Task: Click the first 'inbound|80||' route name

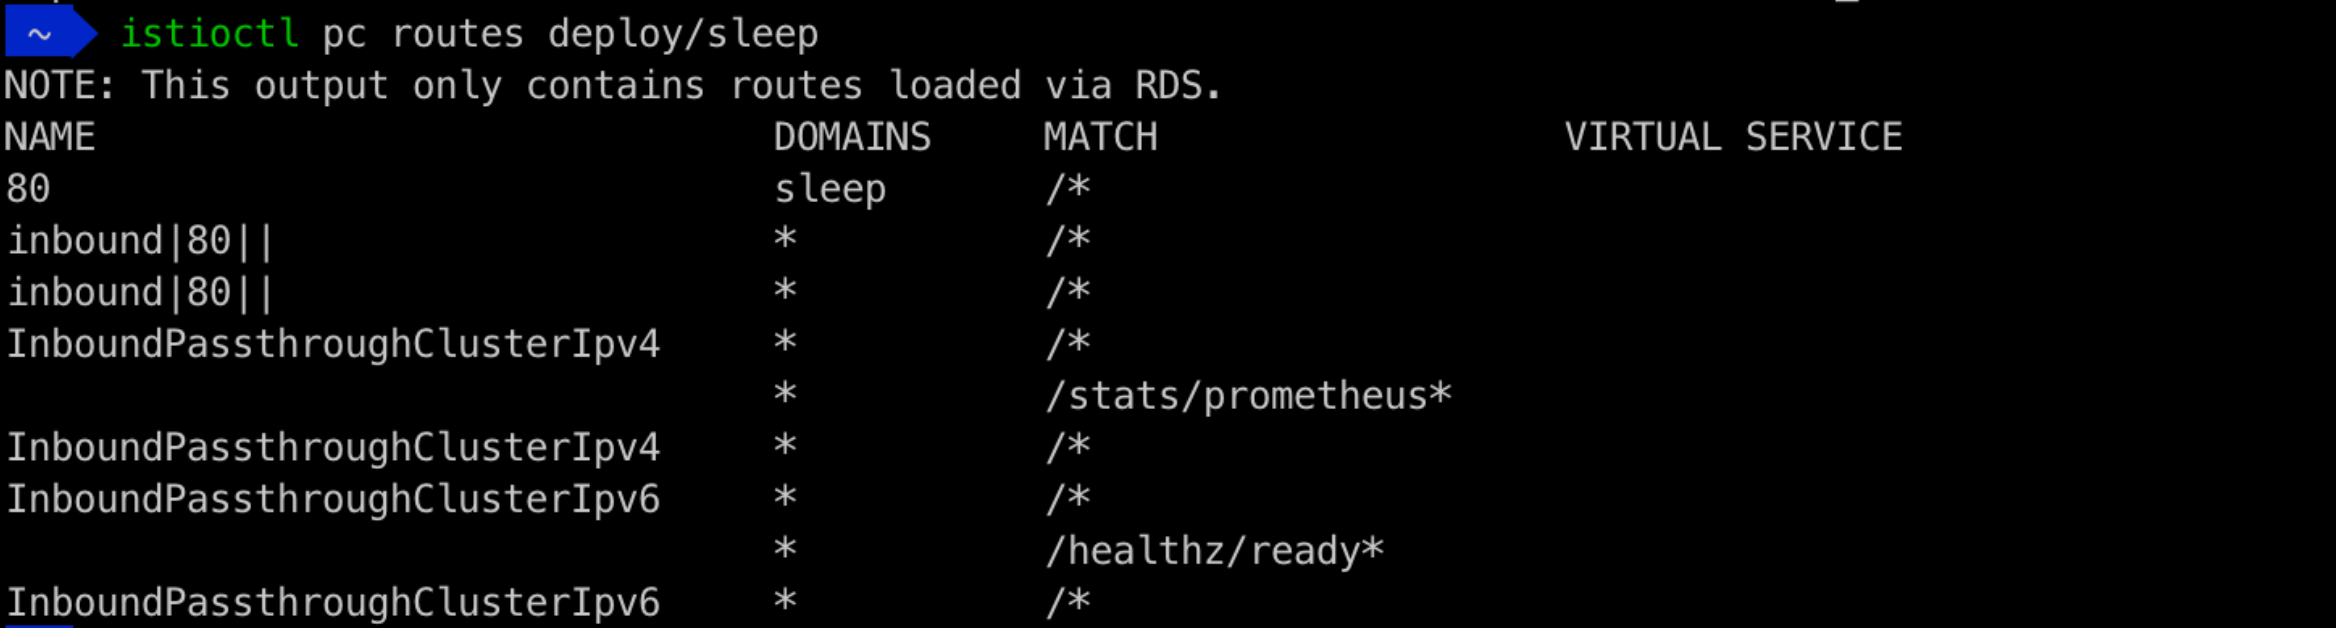Action: [x=140, y=241]
